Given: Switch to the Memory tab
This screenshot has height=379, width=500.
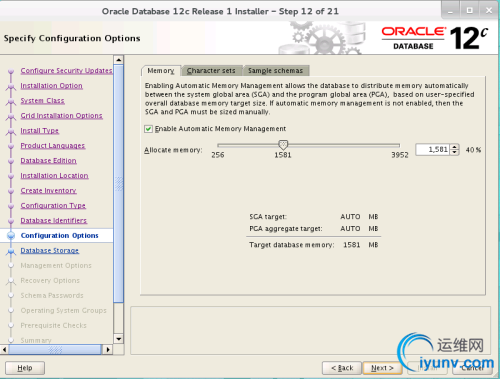Looking at the screenshot, I should coord(161,71).
